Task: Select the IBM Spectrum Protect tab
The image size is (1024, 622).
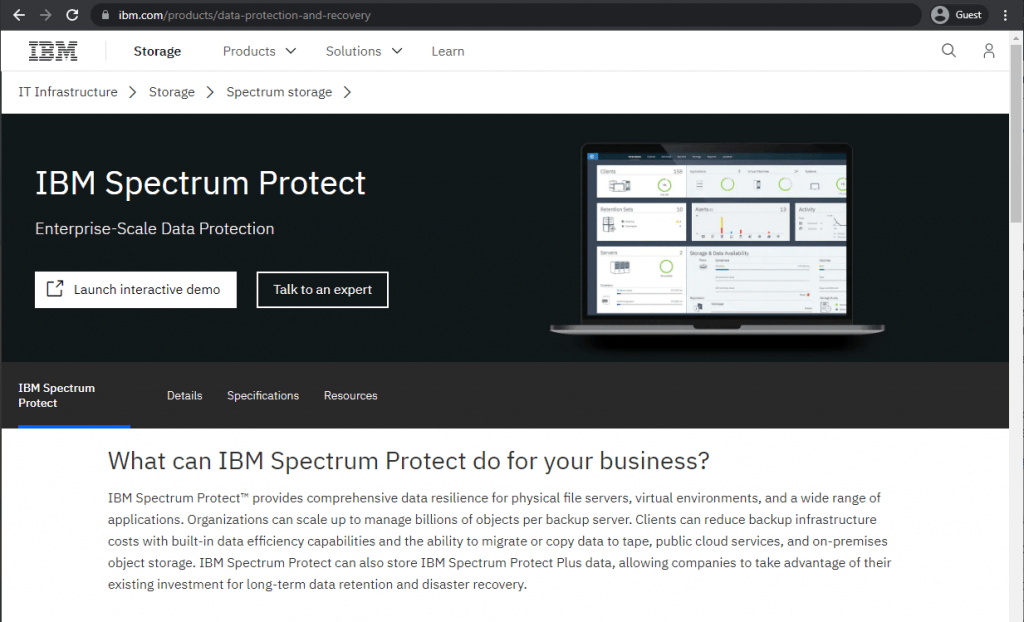Action: point(74,395)
